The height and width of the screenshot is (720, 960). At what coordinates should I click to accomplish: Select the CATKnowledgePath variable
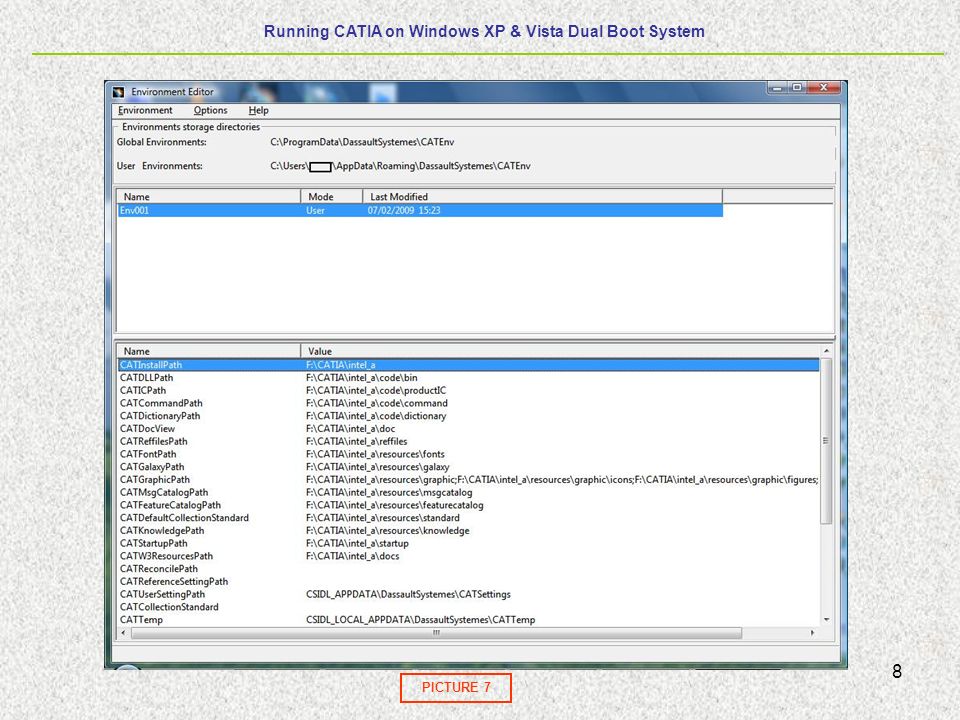[162, 531]
